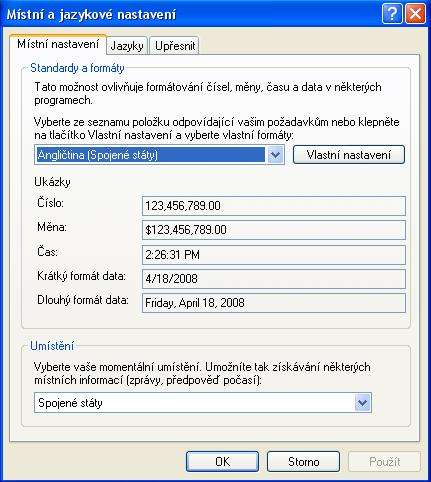This screenshot has width=431, height=482.
Task: Click the Měna sample field
Action: (x=274, y=230)
